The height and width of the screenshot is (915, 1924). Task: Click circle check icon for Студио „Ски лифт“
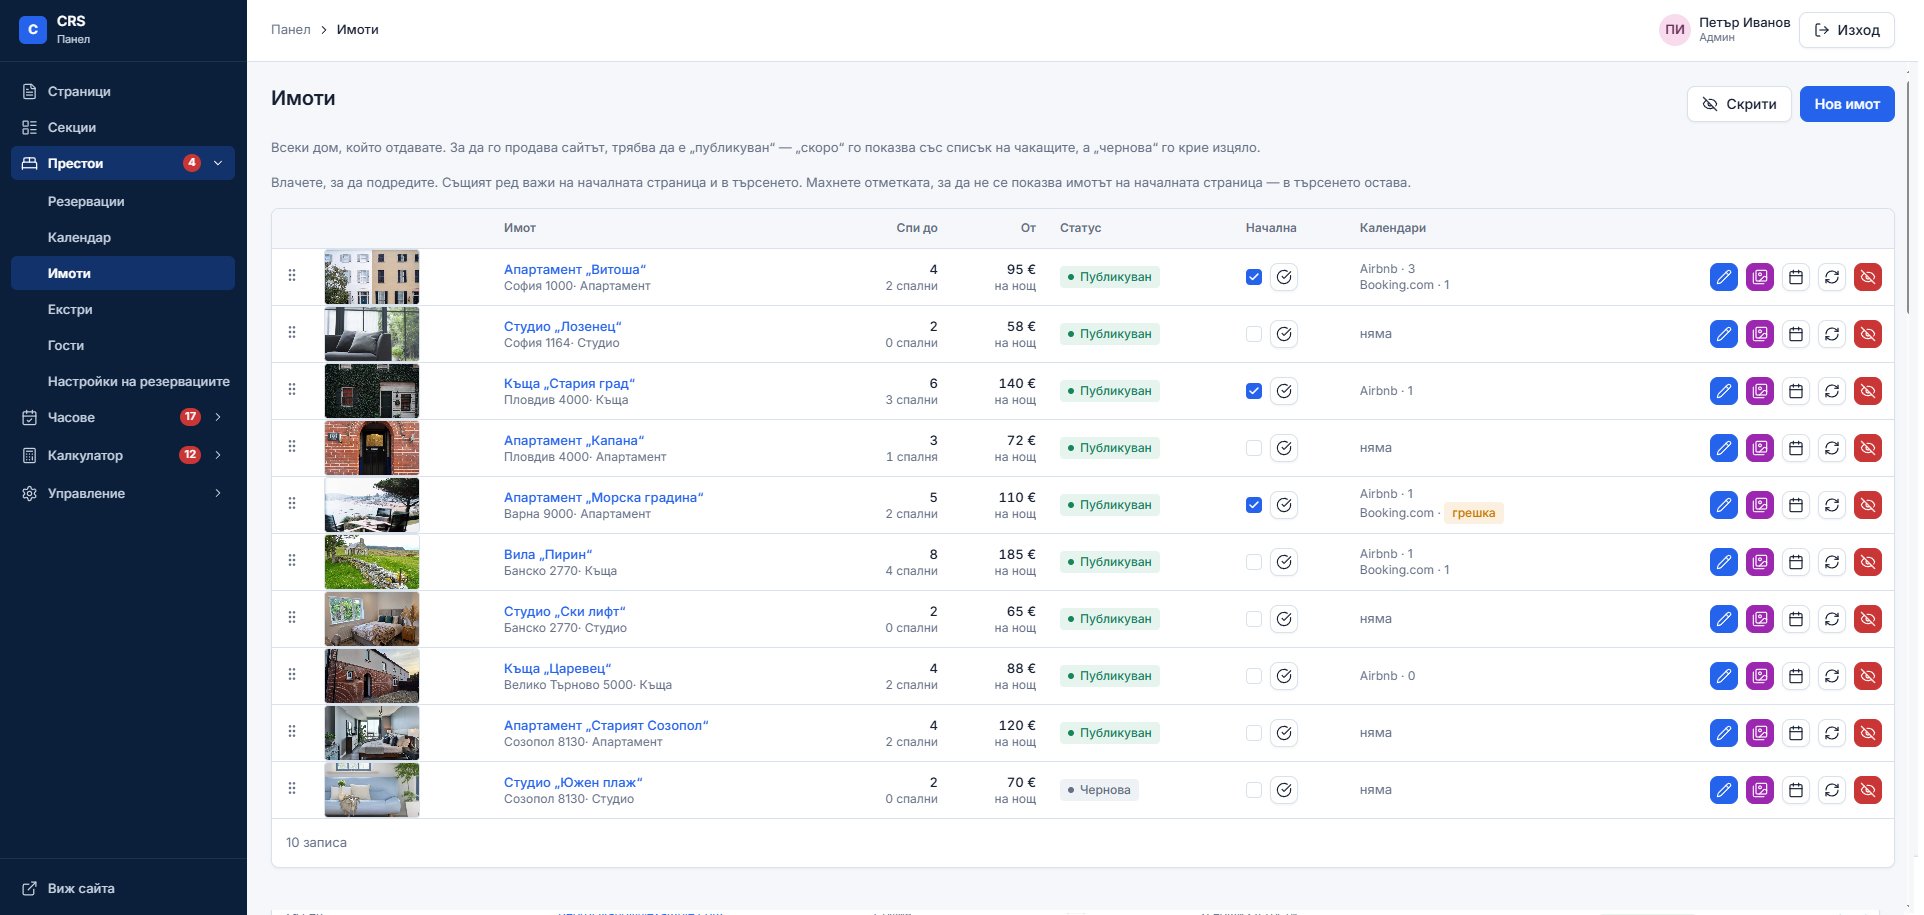tap(1284, 619)
